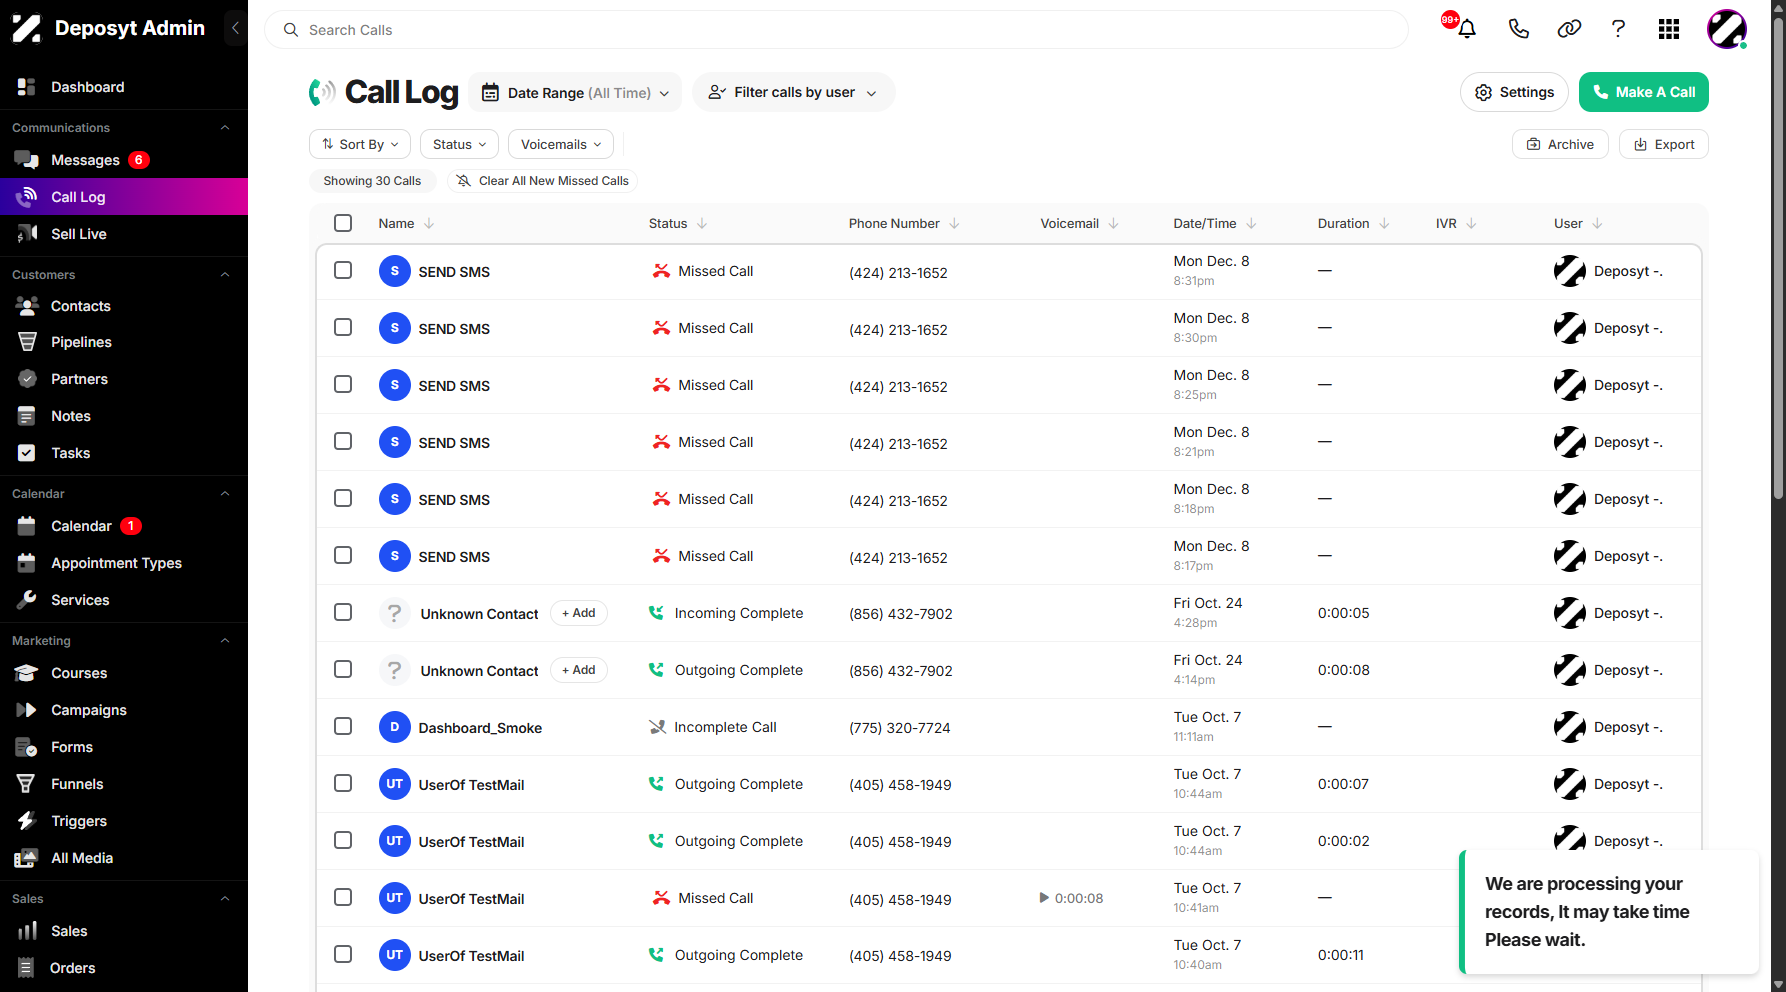
Task: Open the apps grid icon
Action: point(1668,29)
